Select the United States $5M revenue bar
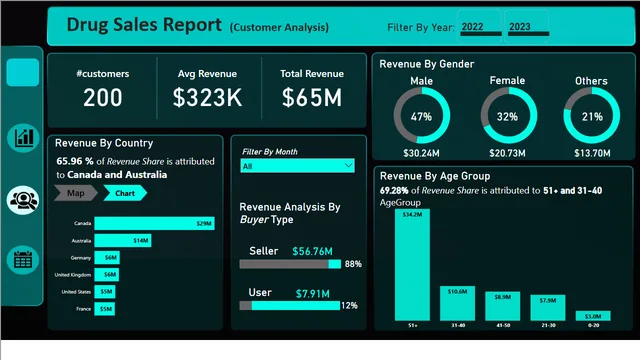640x360 pixels. coord(105,291)
